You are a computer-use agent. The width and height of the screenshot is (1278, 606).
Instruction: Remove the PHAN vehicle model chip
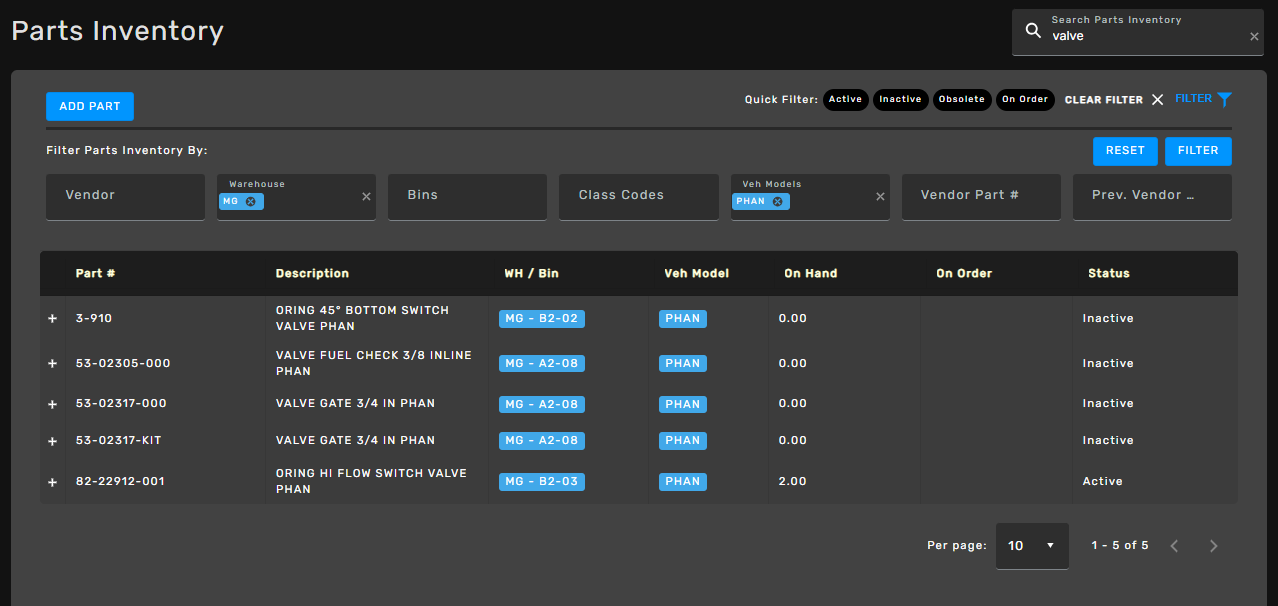pyautogui.click(x=777, y=201)
